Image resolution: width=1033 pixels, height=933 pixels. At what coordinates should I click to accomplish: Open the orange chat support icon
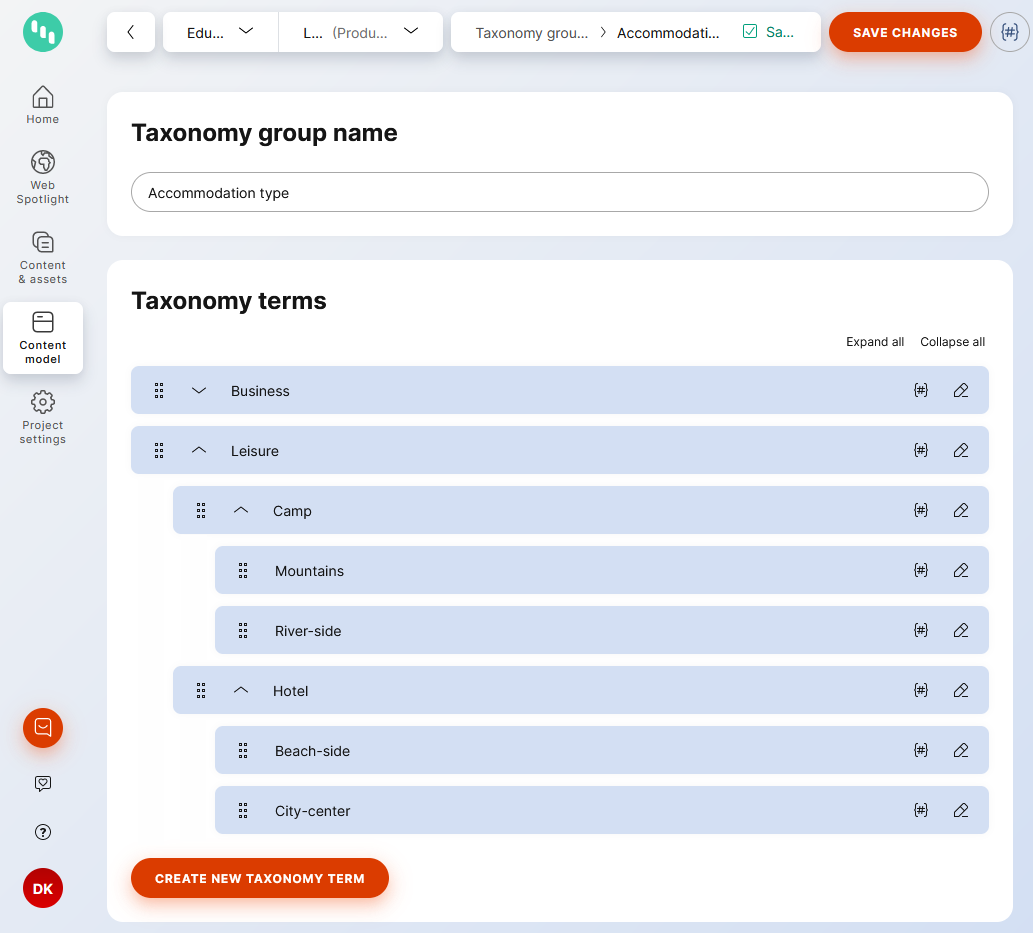point(42,728)
